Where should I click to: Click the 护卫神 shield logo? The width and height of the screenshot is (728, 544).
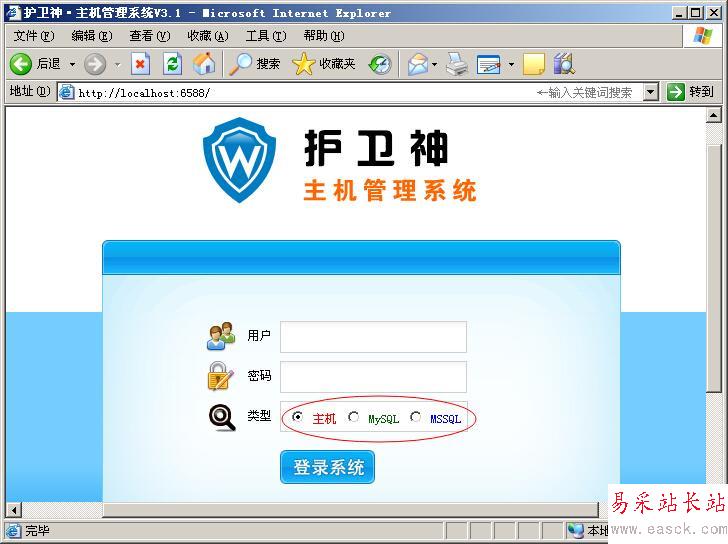click(x=240, y=160)
